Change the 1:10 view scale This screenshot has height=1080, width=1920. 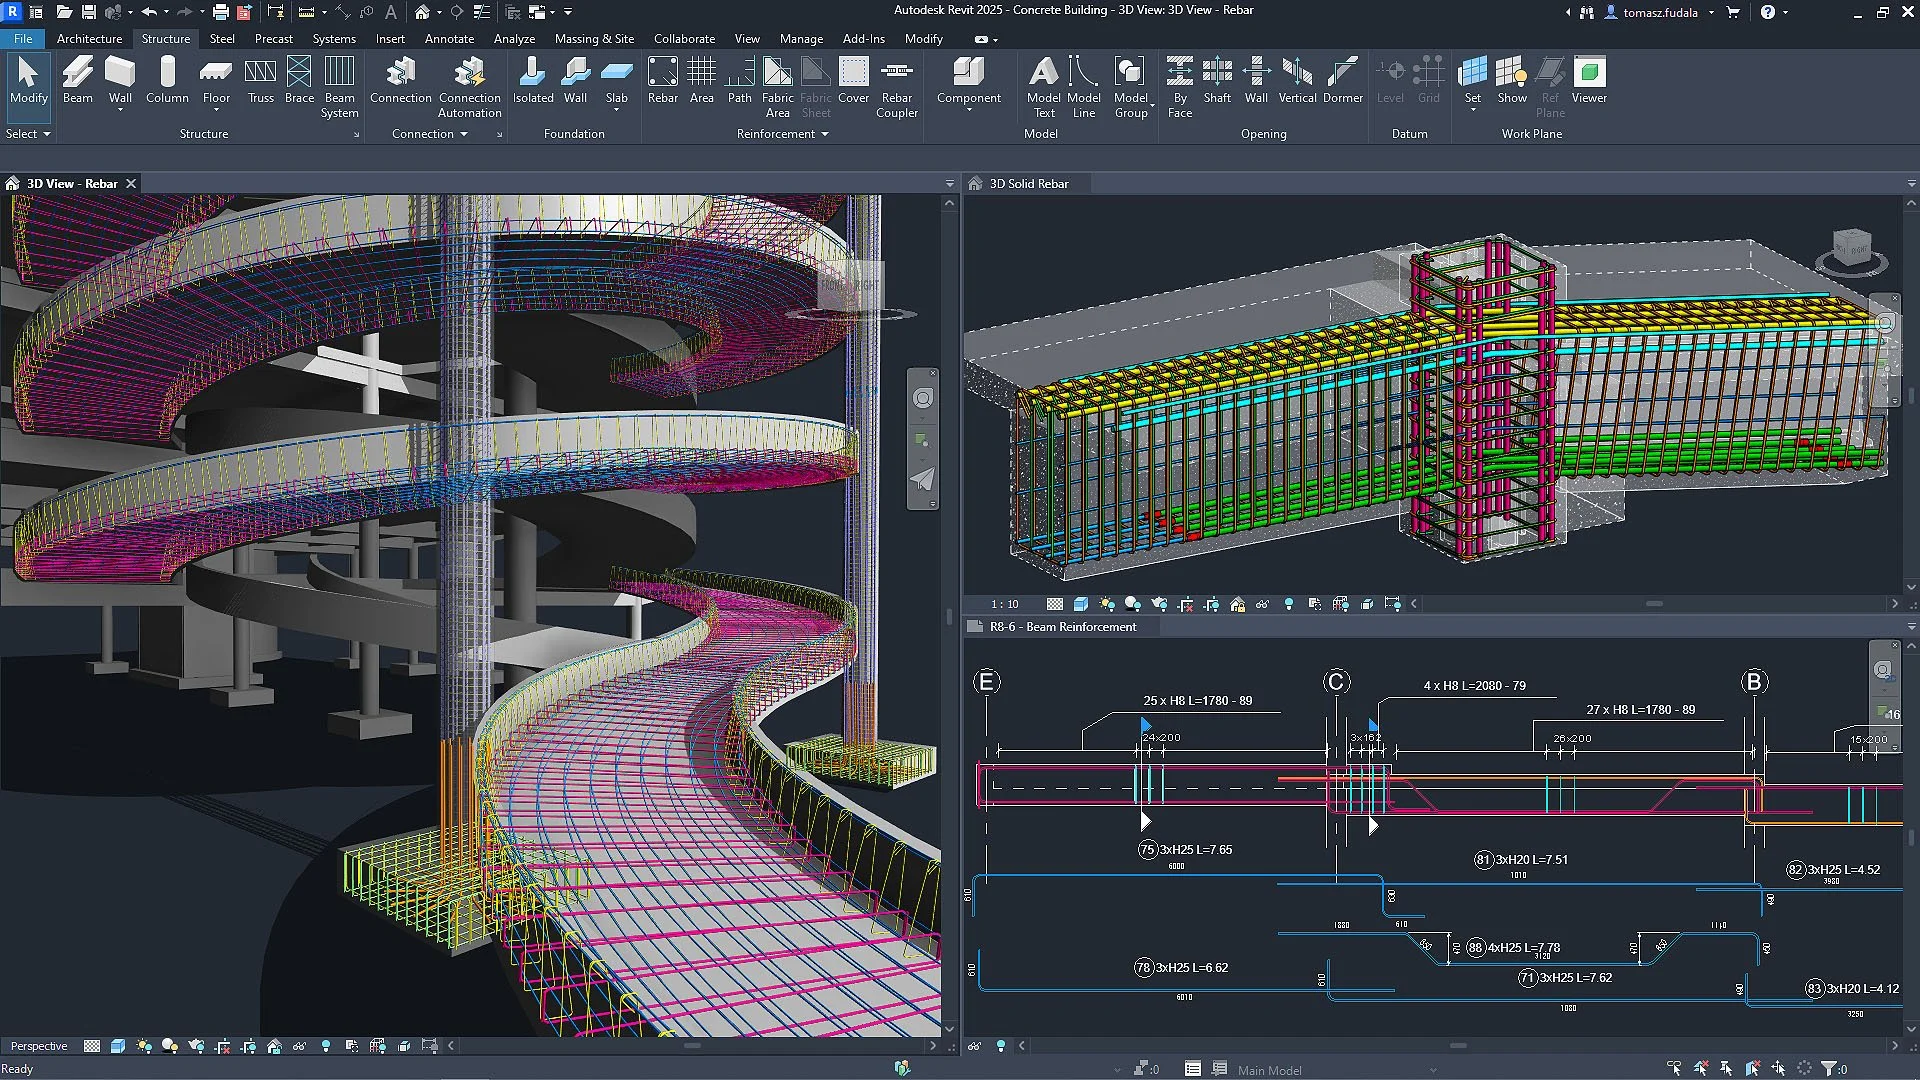[1004, 604]
